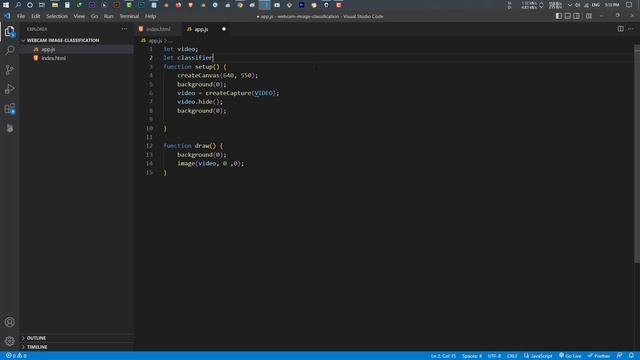The image size is (640, 360).
Task: Click errors and warnings count in status bar
Action: point(16,356)
